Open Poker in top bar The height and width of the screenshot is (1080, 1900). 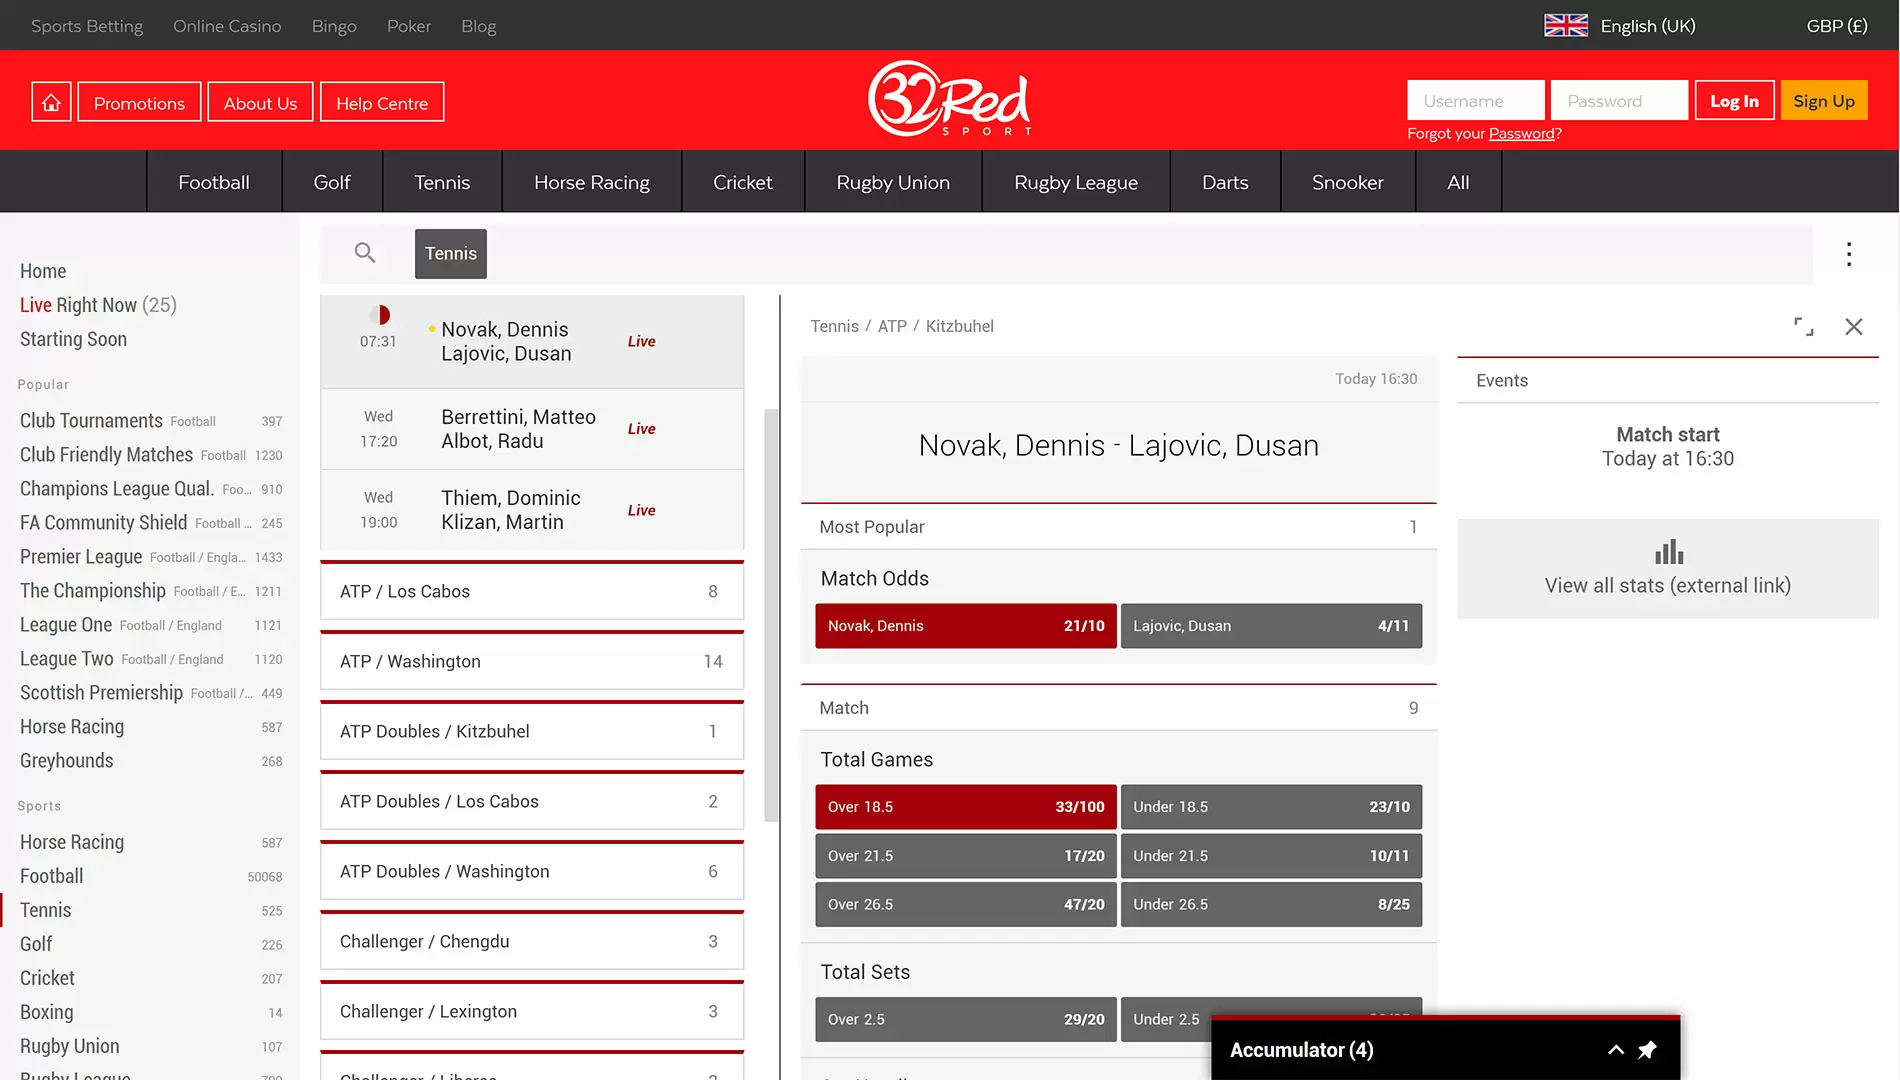pyautogui.click(x=409, y=26)
